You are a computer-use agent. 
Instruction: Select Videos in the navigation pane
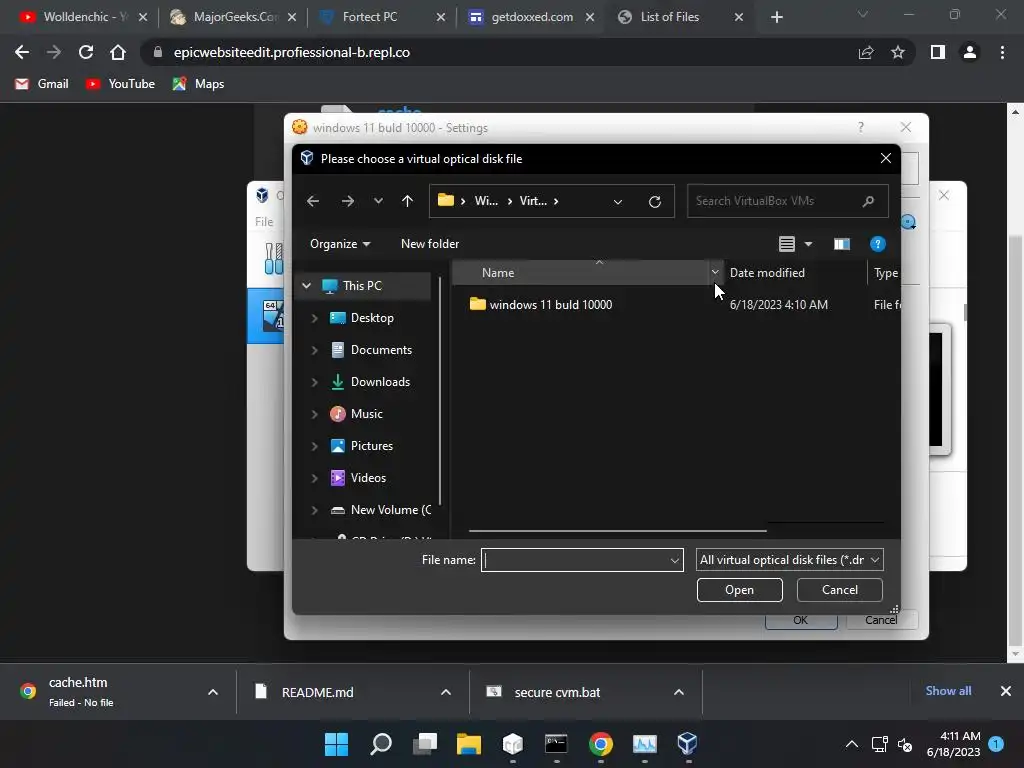[x=368, y=478]
